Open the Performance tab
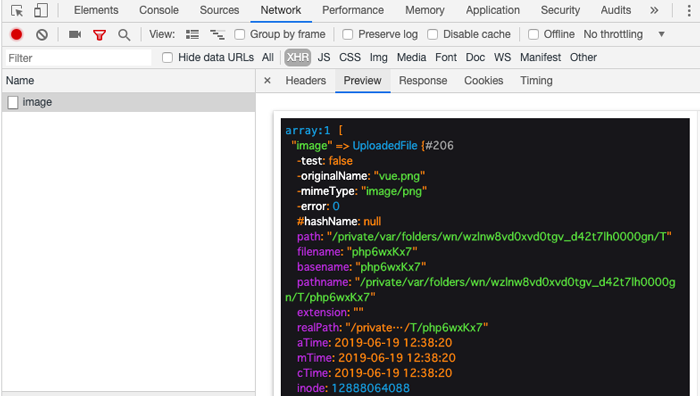 [x=353, y=10]
